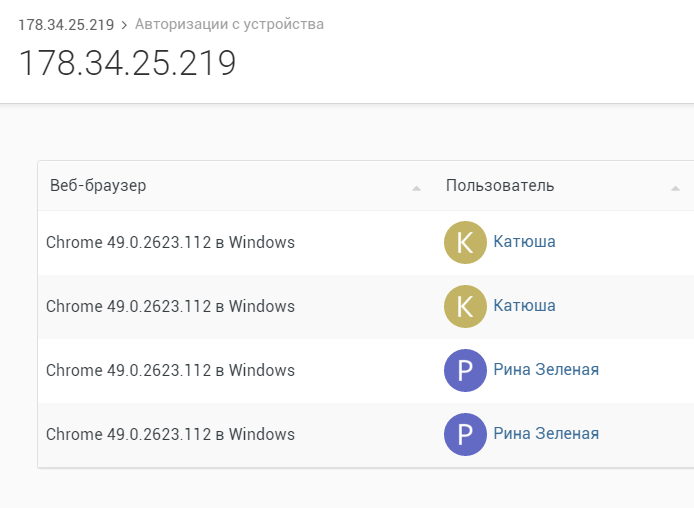Click the K avatar in the first row
This screenshot has width=694, height=508.
465,242
